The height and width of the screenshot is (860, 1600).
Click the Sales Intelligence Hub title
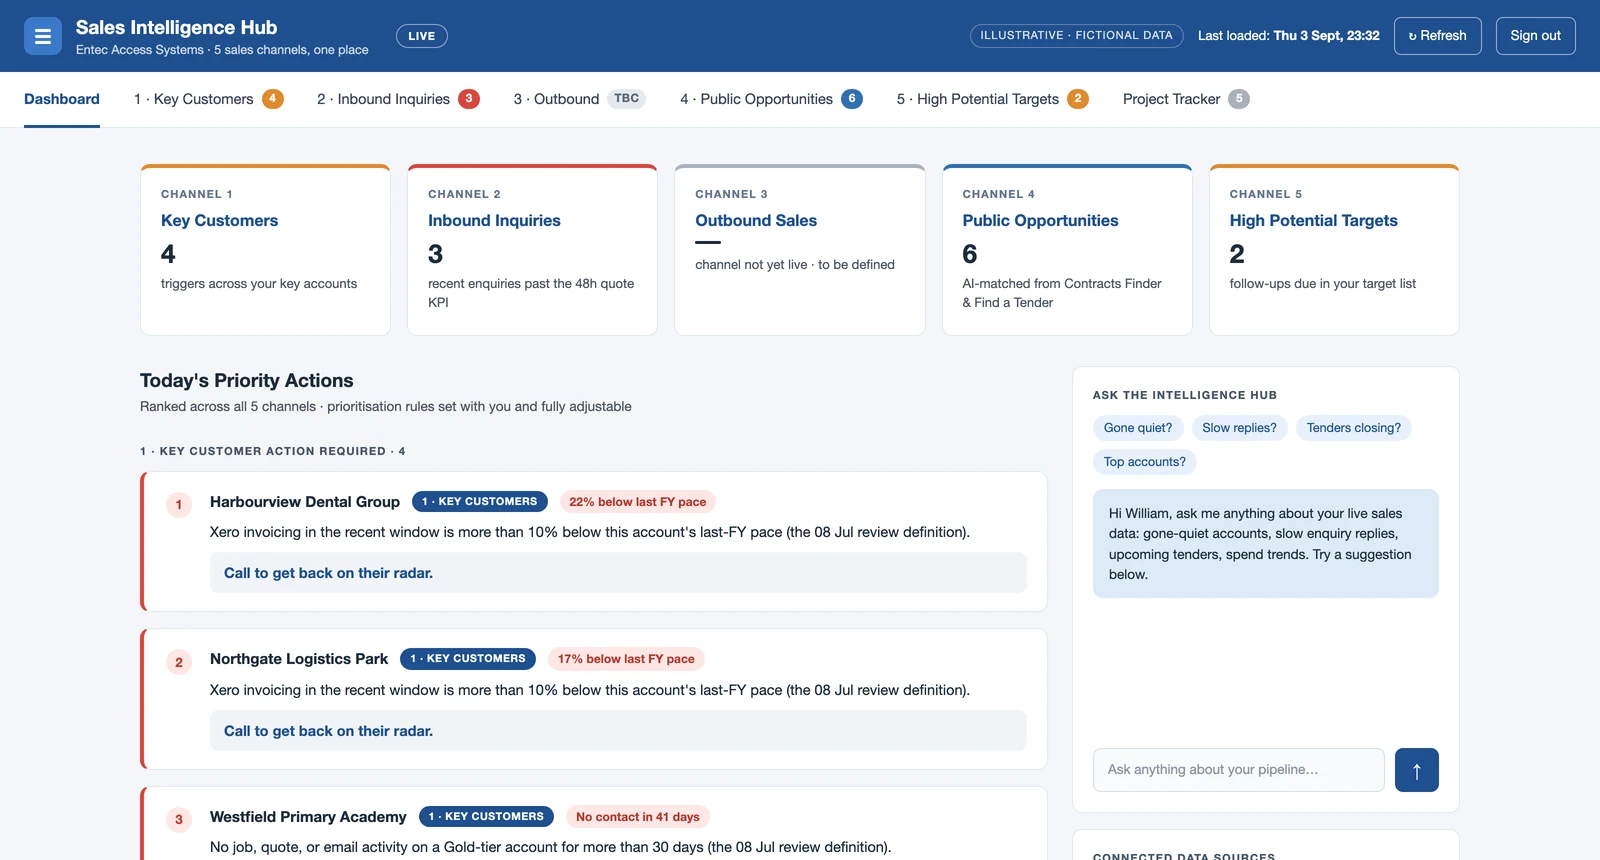click(x=176, y=28)
